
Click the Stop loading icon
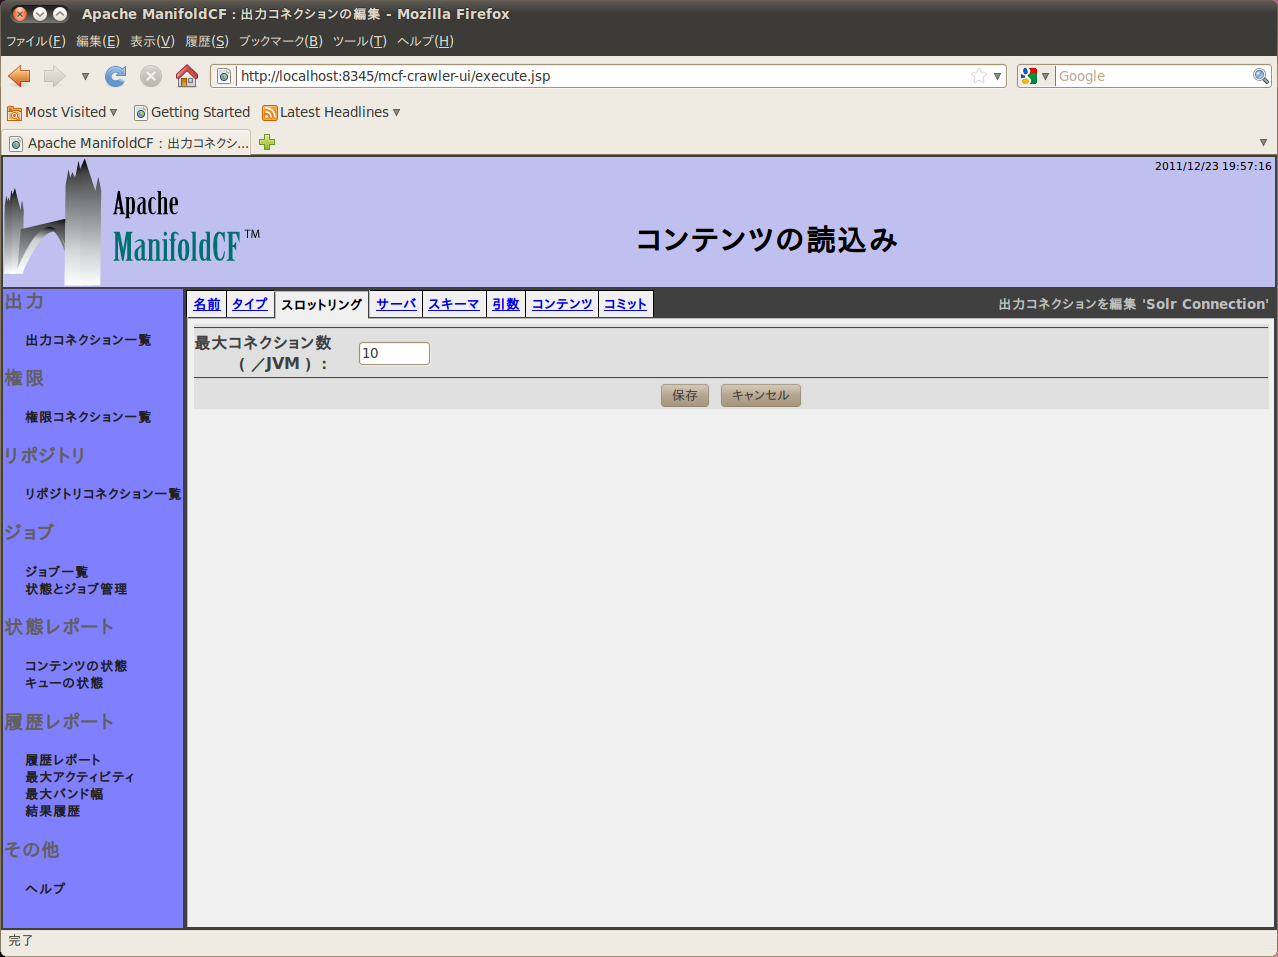click(151, 76)
